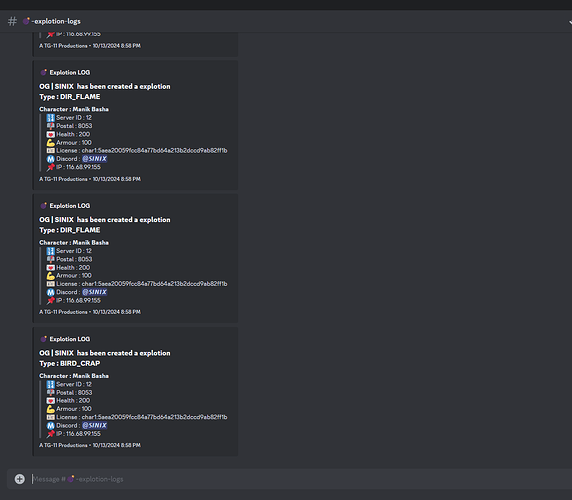This screenshot has height=500, width=572.
Task: Click the timestamp footer of last log embed
Action: (90, 445)
